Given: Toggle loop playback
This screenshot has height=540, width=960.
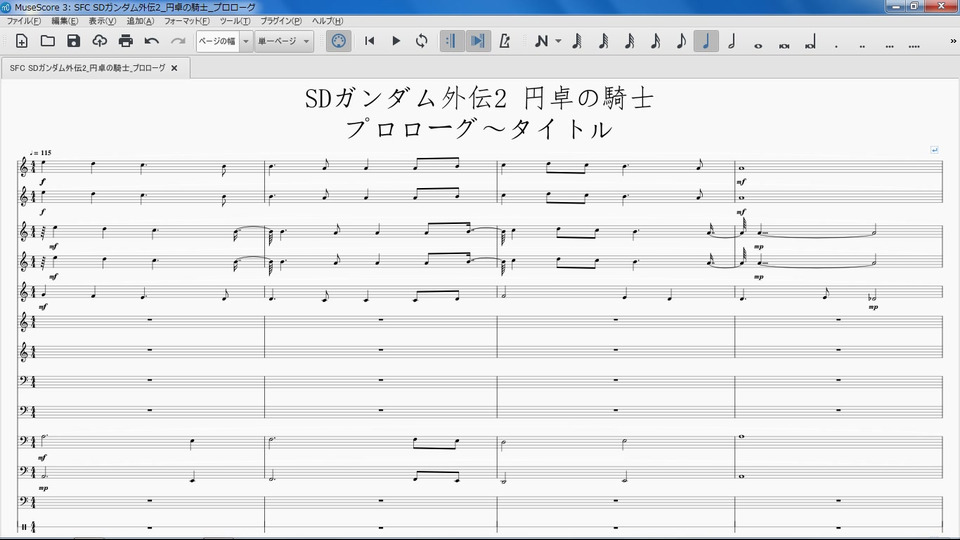Looking at the screenshot, I should pyautogui.click(x=421, y=41).
